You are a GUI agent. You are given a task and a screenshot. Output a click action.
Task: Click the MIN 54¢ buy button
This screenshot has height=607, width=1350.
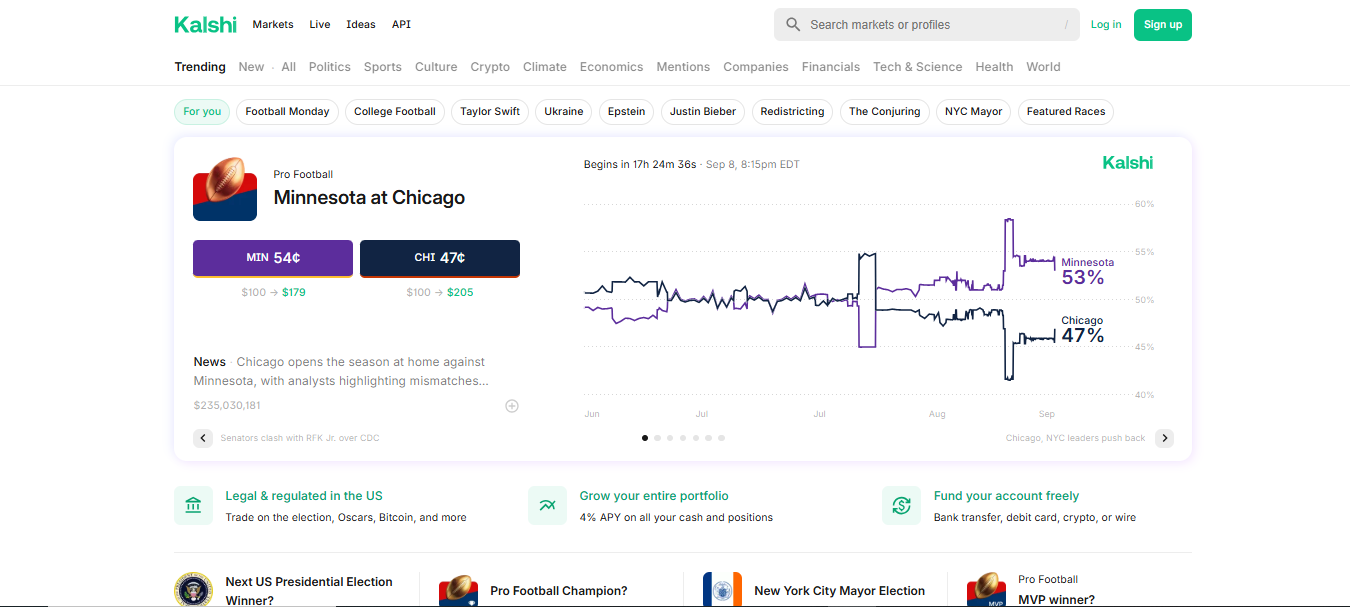coord(273,258)
